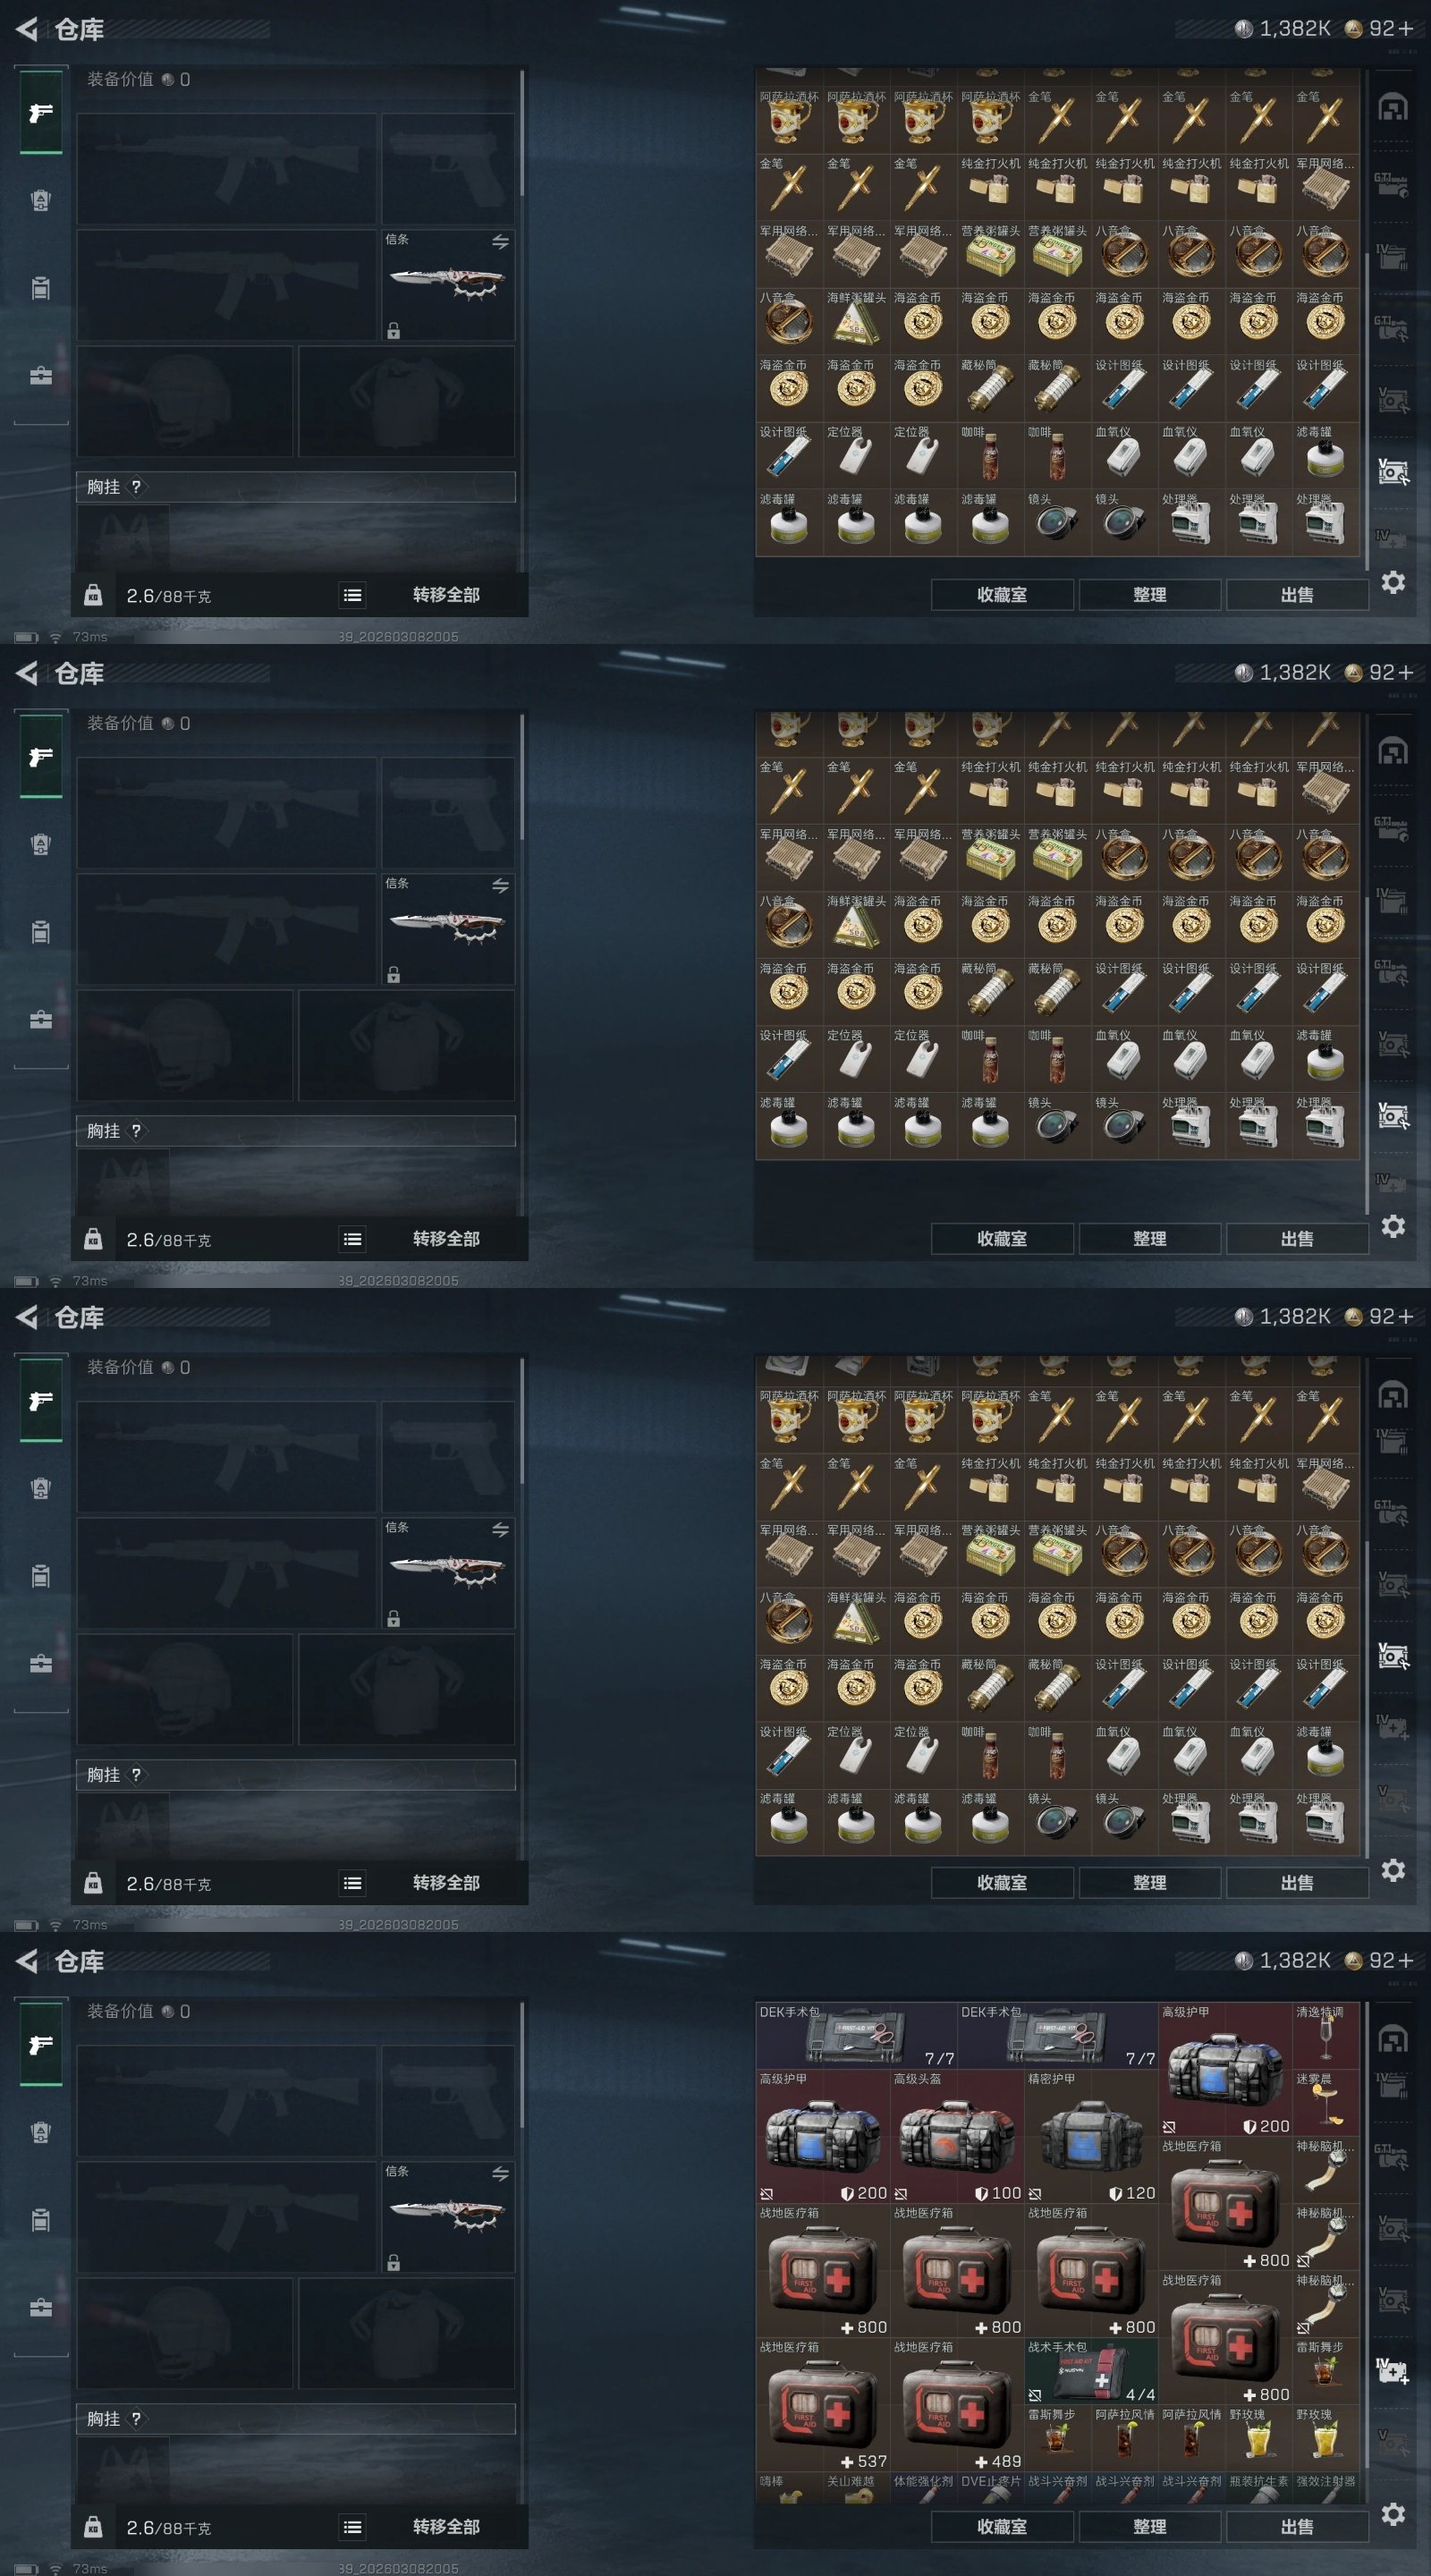Click the 整理 sort button
Screen dimensions: 1431x2576
(1149, 2527)
